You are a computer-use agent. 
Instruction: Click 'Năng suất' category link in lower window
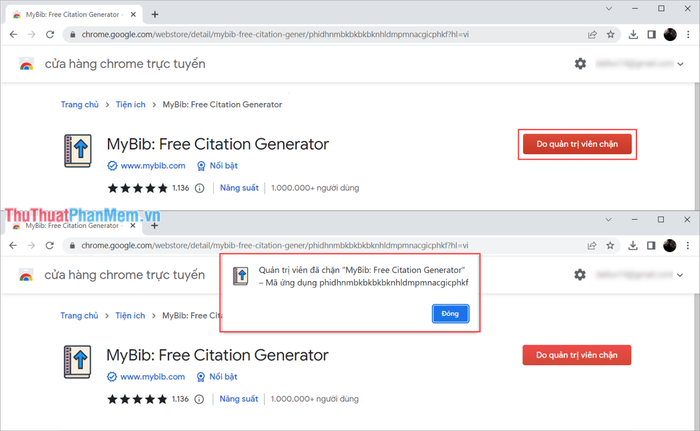239,399
